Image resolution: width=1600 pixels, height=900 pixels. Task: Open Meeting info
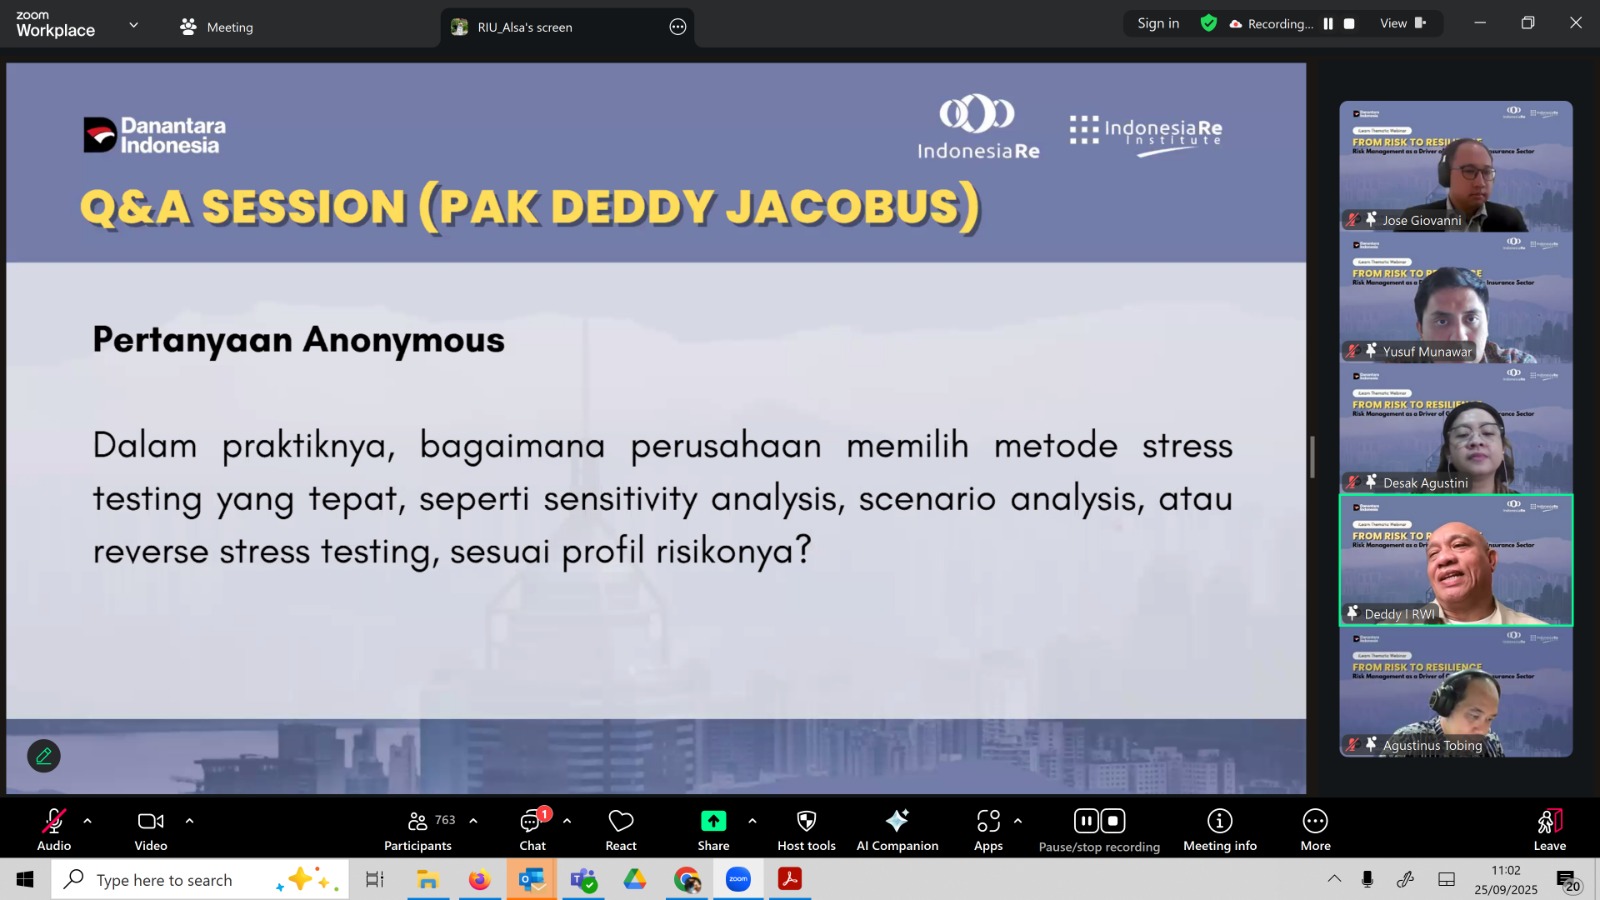(1219, 830)
